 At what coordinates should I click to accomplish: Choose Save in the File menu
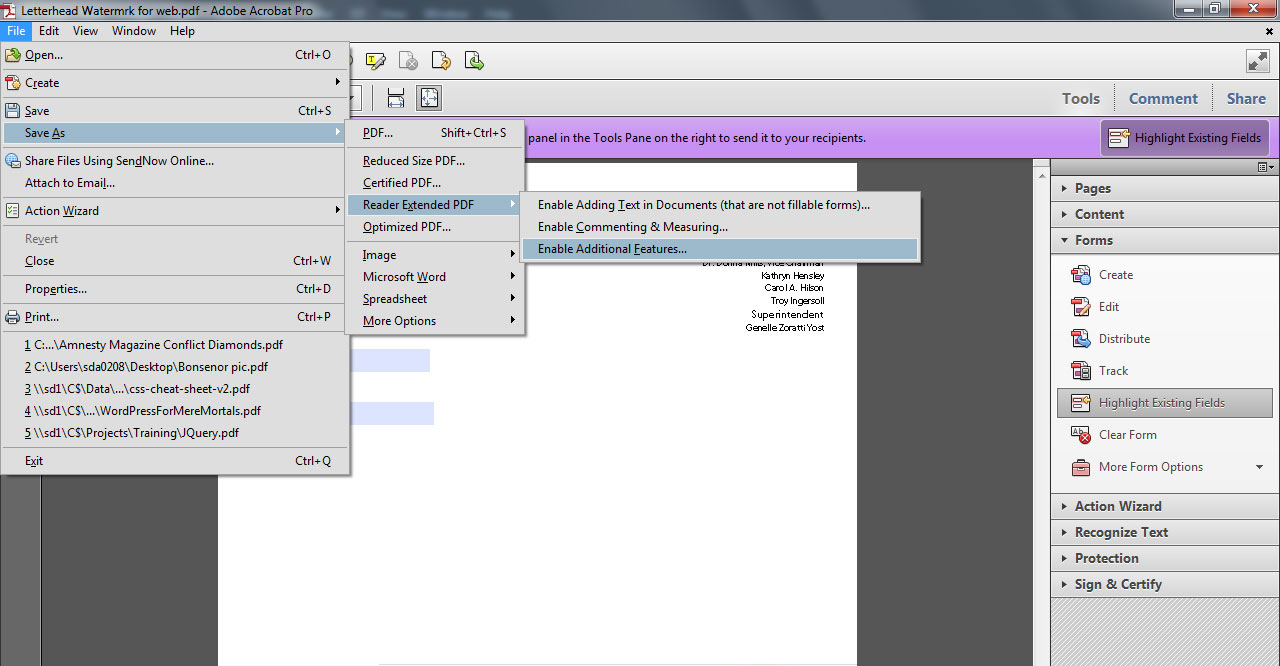175,111
